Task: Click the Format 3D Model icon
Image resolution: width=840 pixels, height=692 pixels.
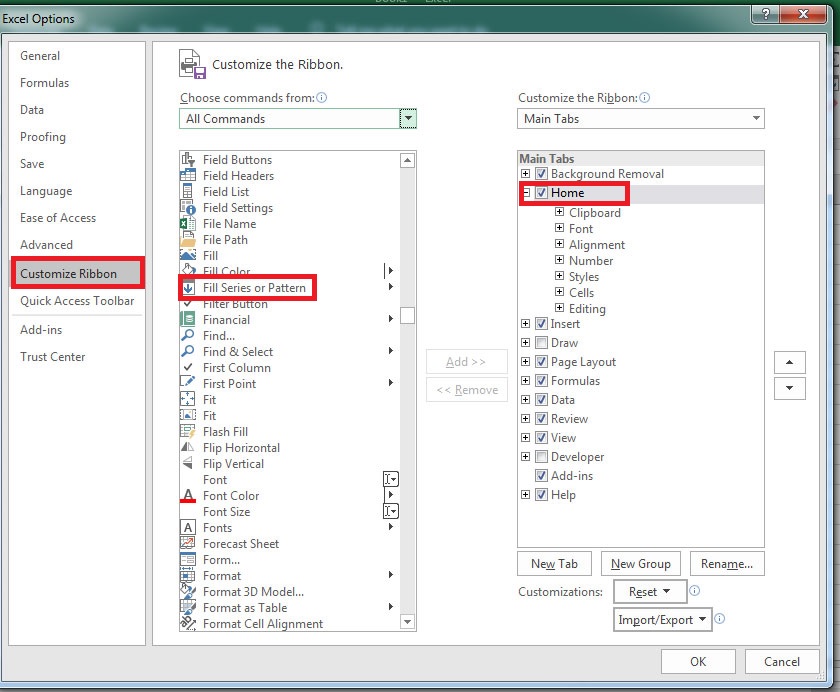Action: coord(188,592)
